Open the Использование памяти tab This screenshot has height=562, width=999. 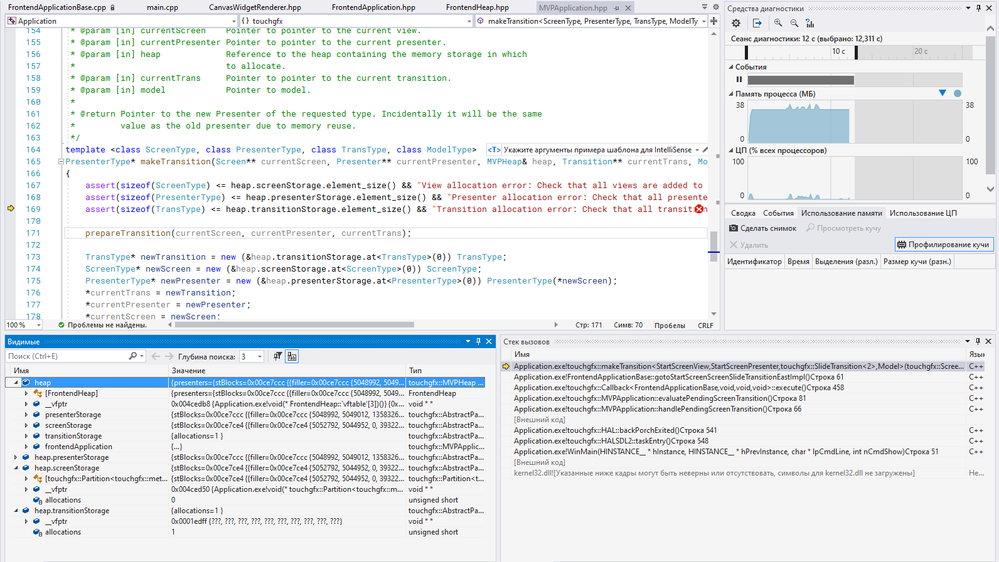[842, 213]
